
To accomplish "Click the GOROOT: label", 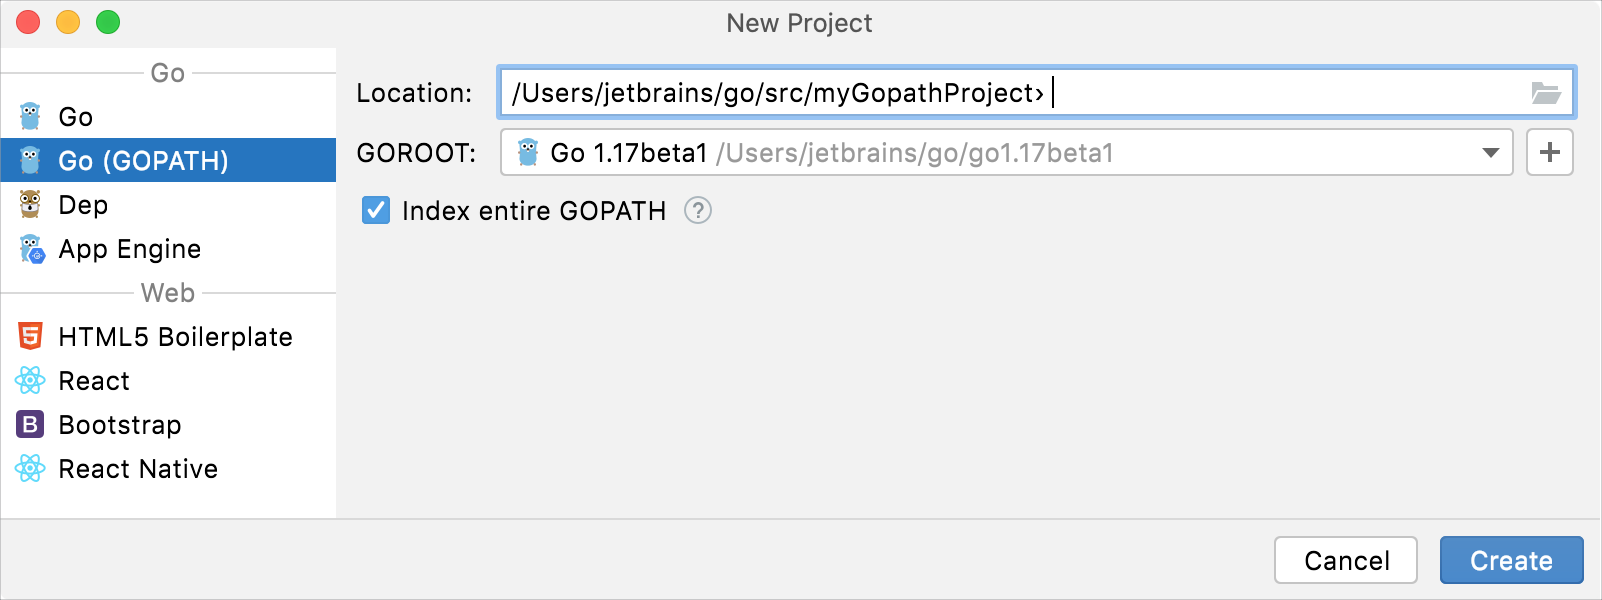I will coord(416,153).
